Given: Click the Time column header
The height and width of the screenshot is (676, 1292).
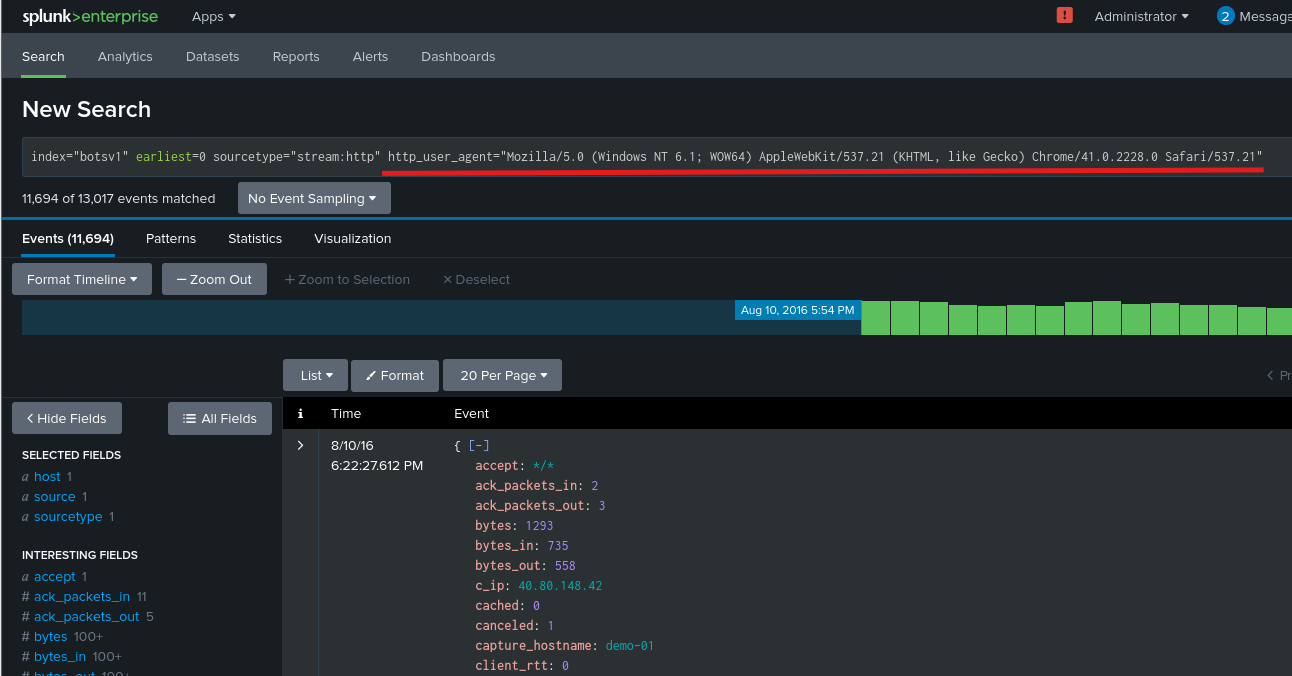Looking at the screenshot, I should pyautogui.click(x=346, y=413).
